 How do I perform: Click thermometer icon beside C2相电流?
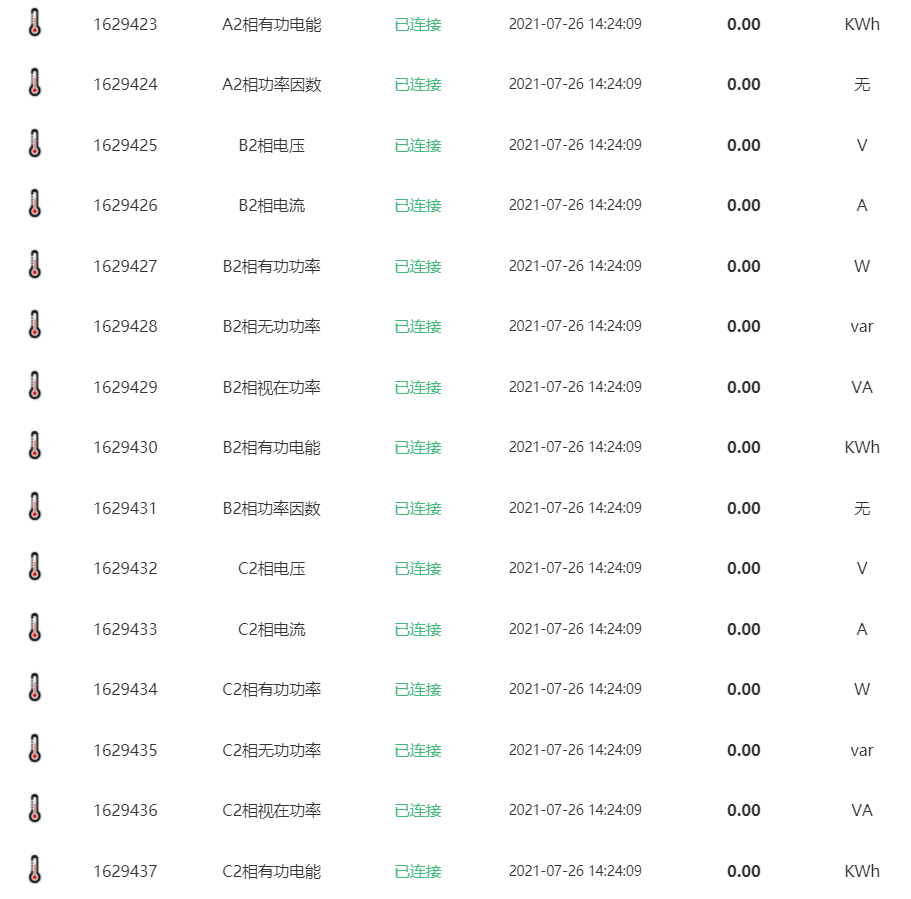pyautogui.click(x=35, y=629)
